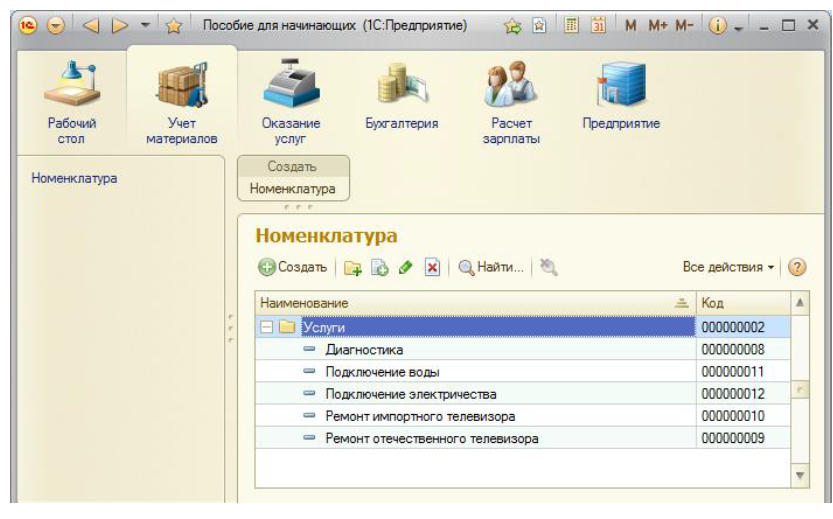Switch to Учет материалов section
Viewport: 833px width, 519px height.
tap(182, 102)
